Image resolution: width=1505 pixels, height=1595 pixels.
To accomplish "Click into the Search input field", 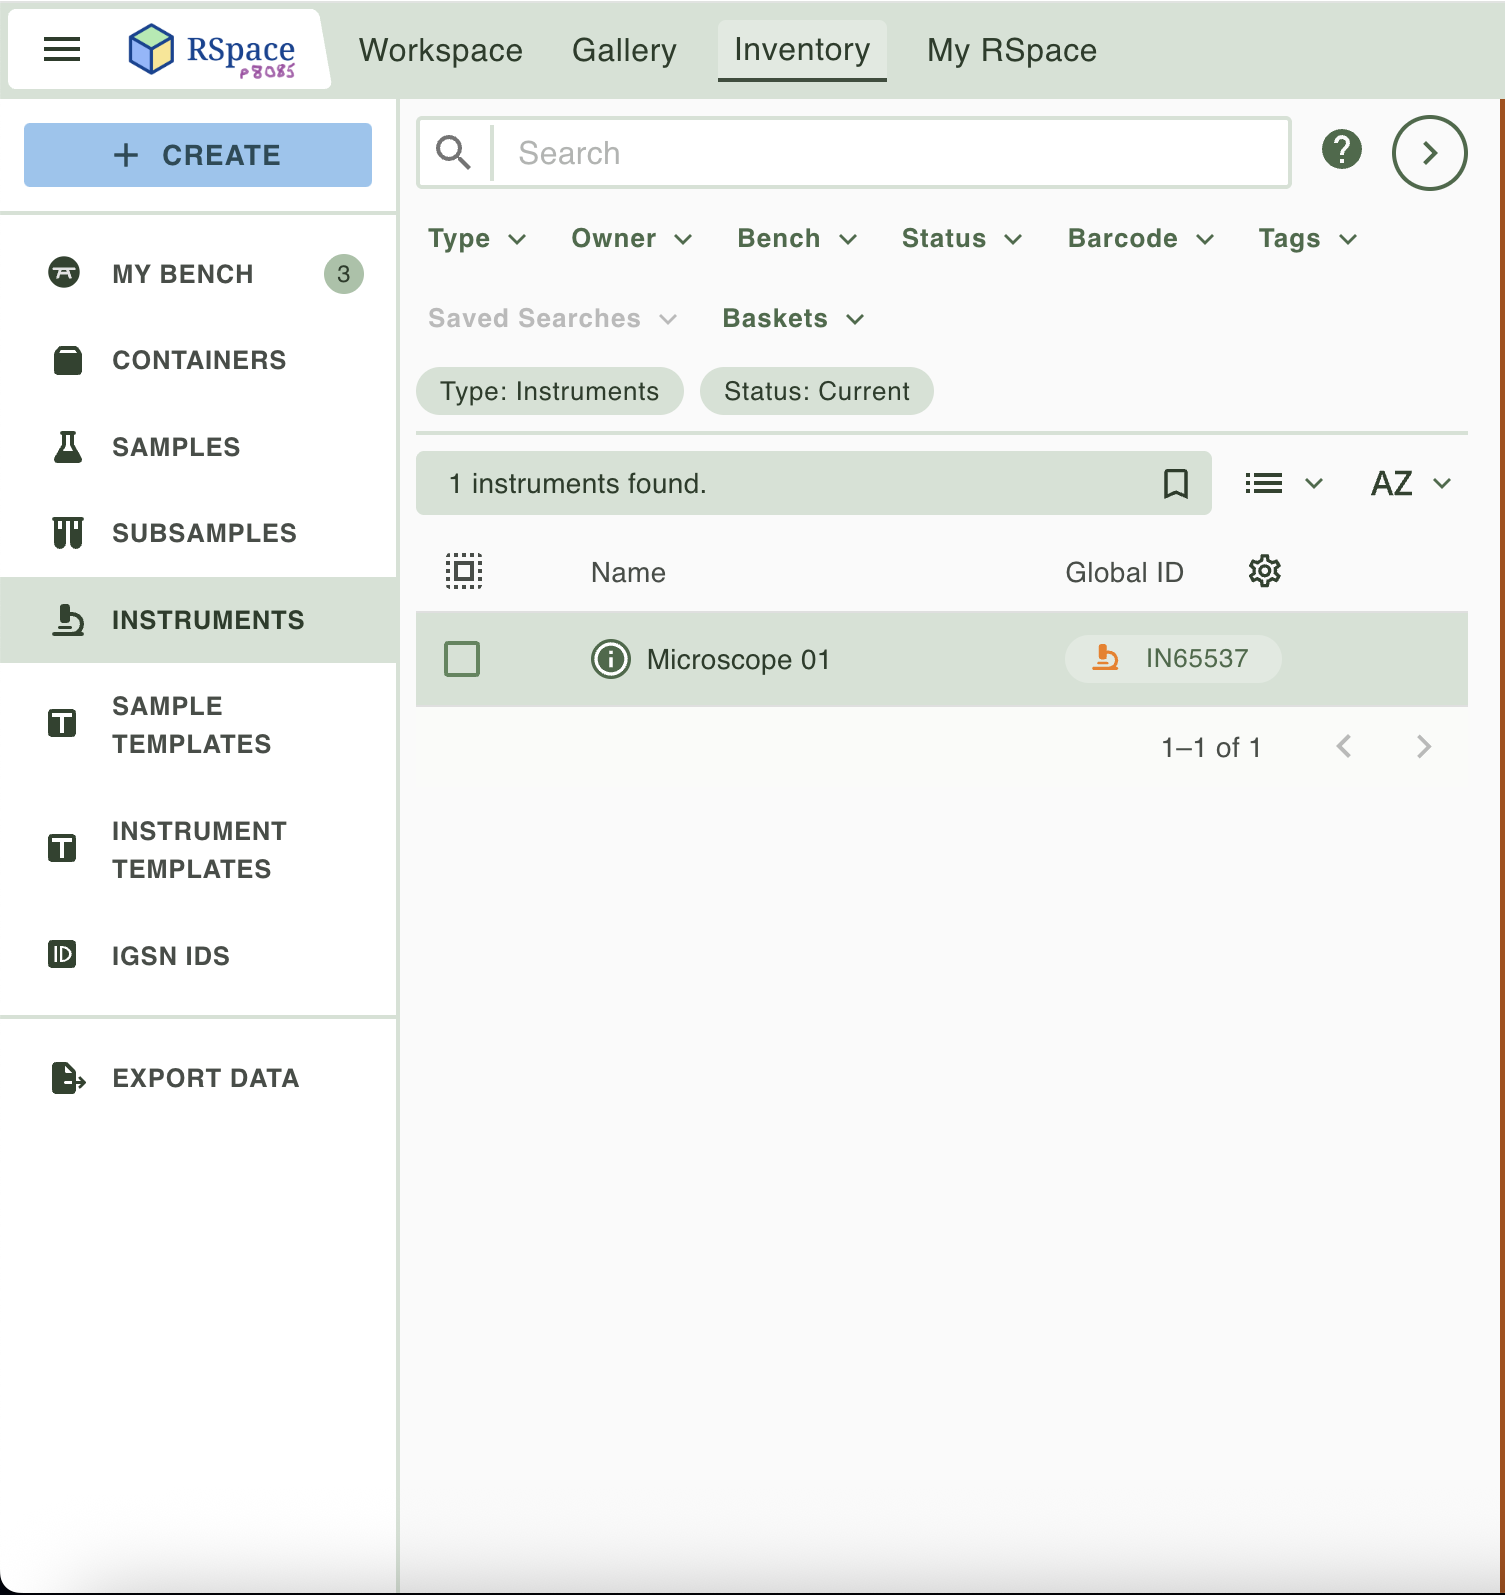I will click(x=892, y=153).
